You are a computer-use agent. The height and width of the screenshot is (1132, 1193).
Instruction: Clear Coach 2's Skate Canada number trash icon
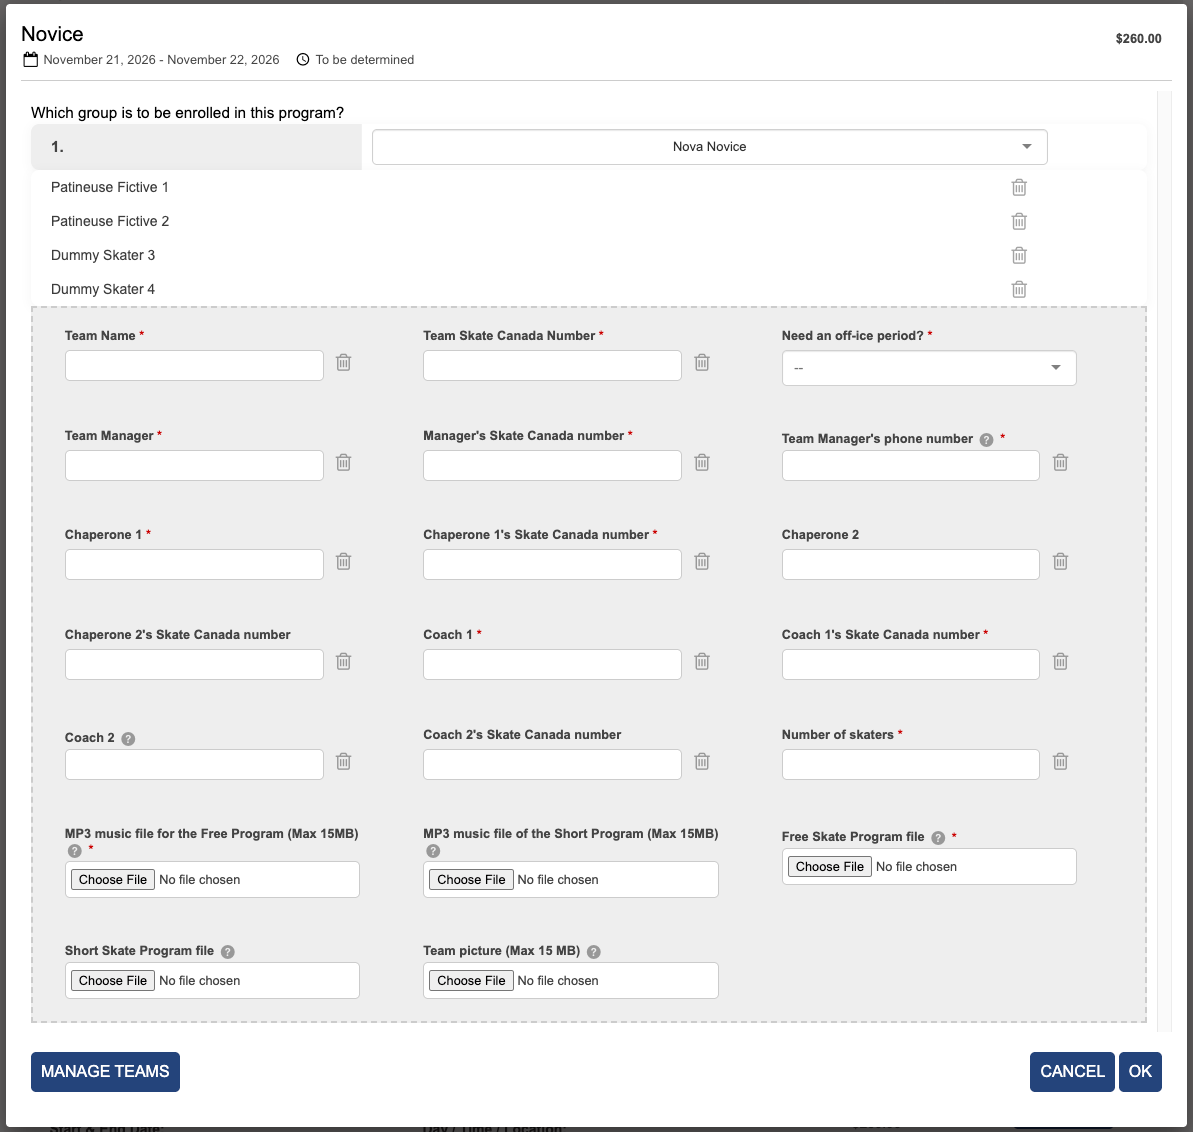(x=702, y=762)
